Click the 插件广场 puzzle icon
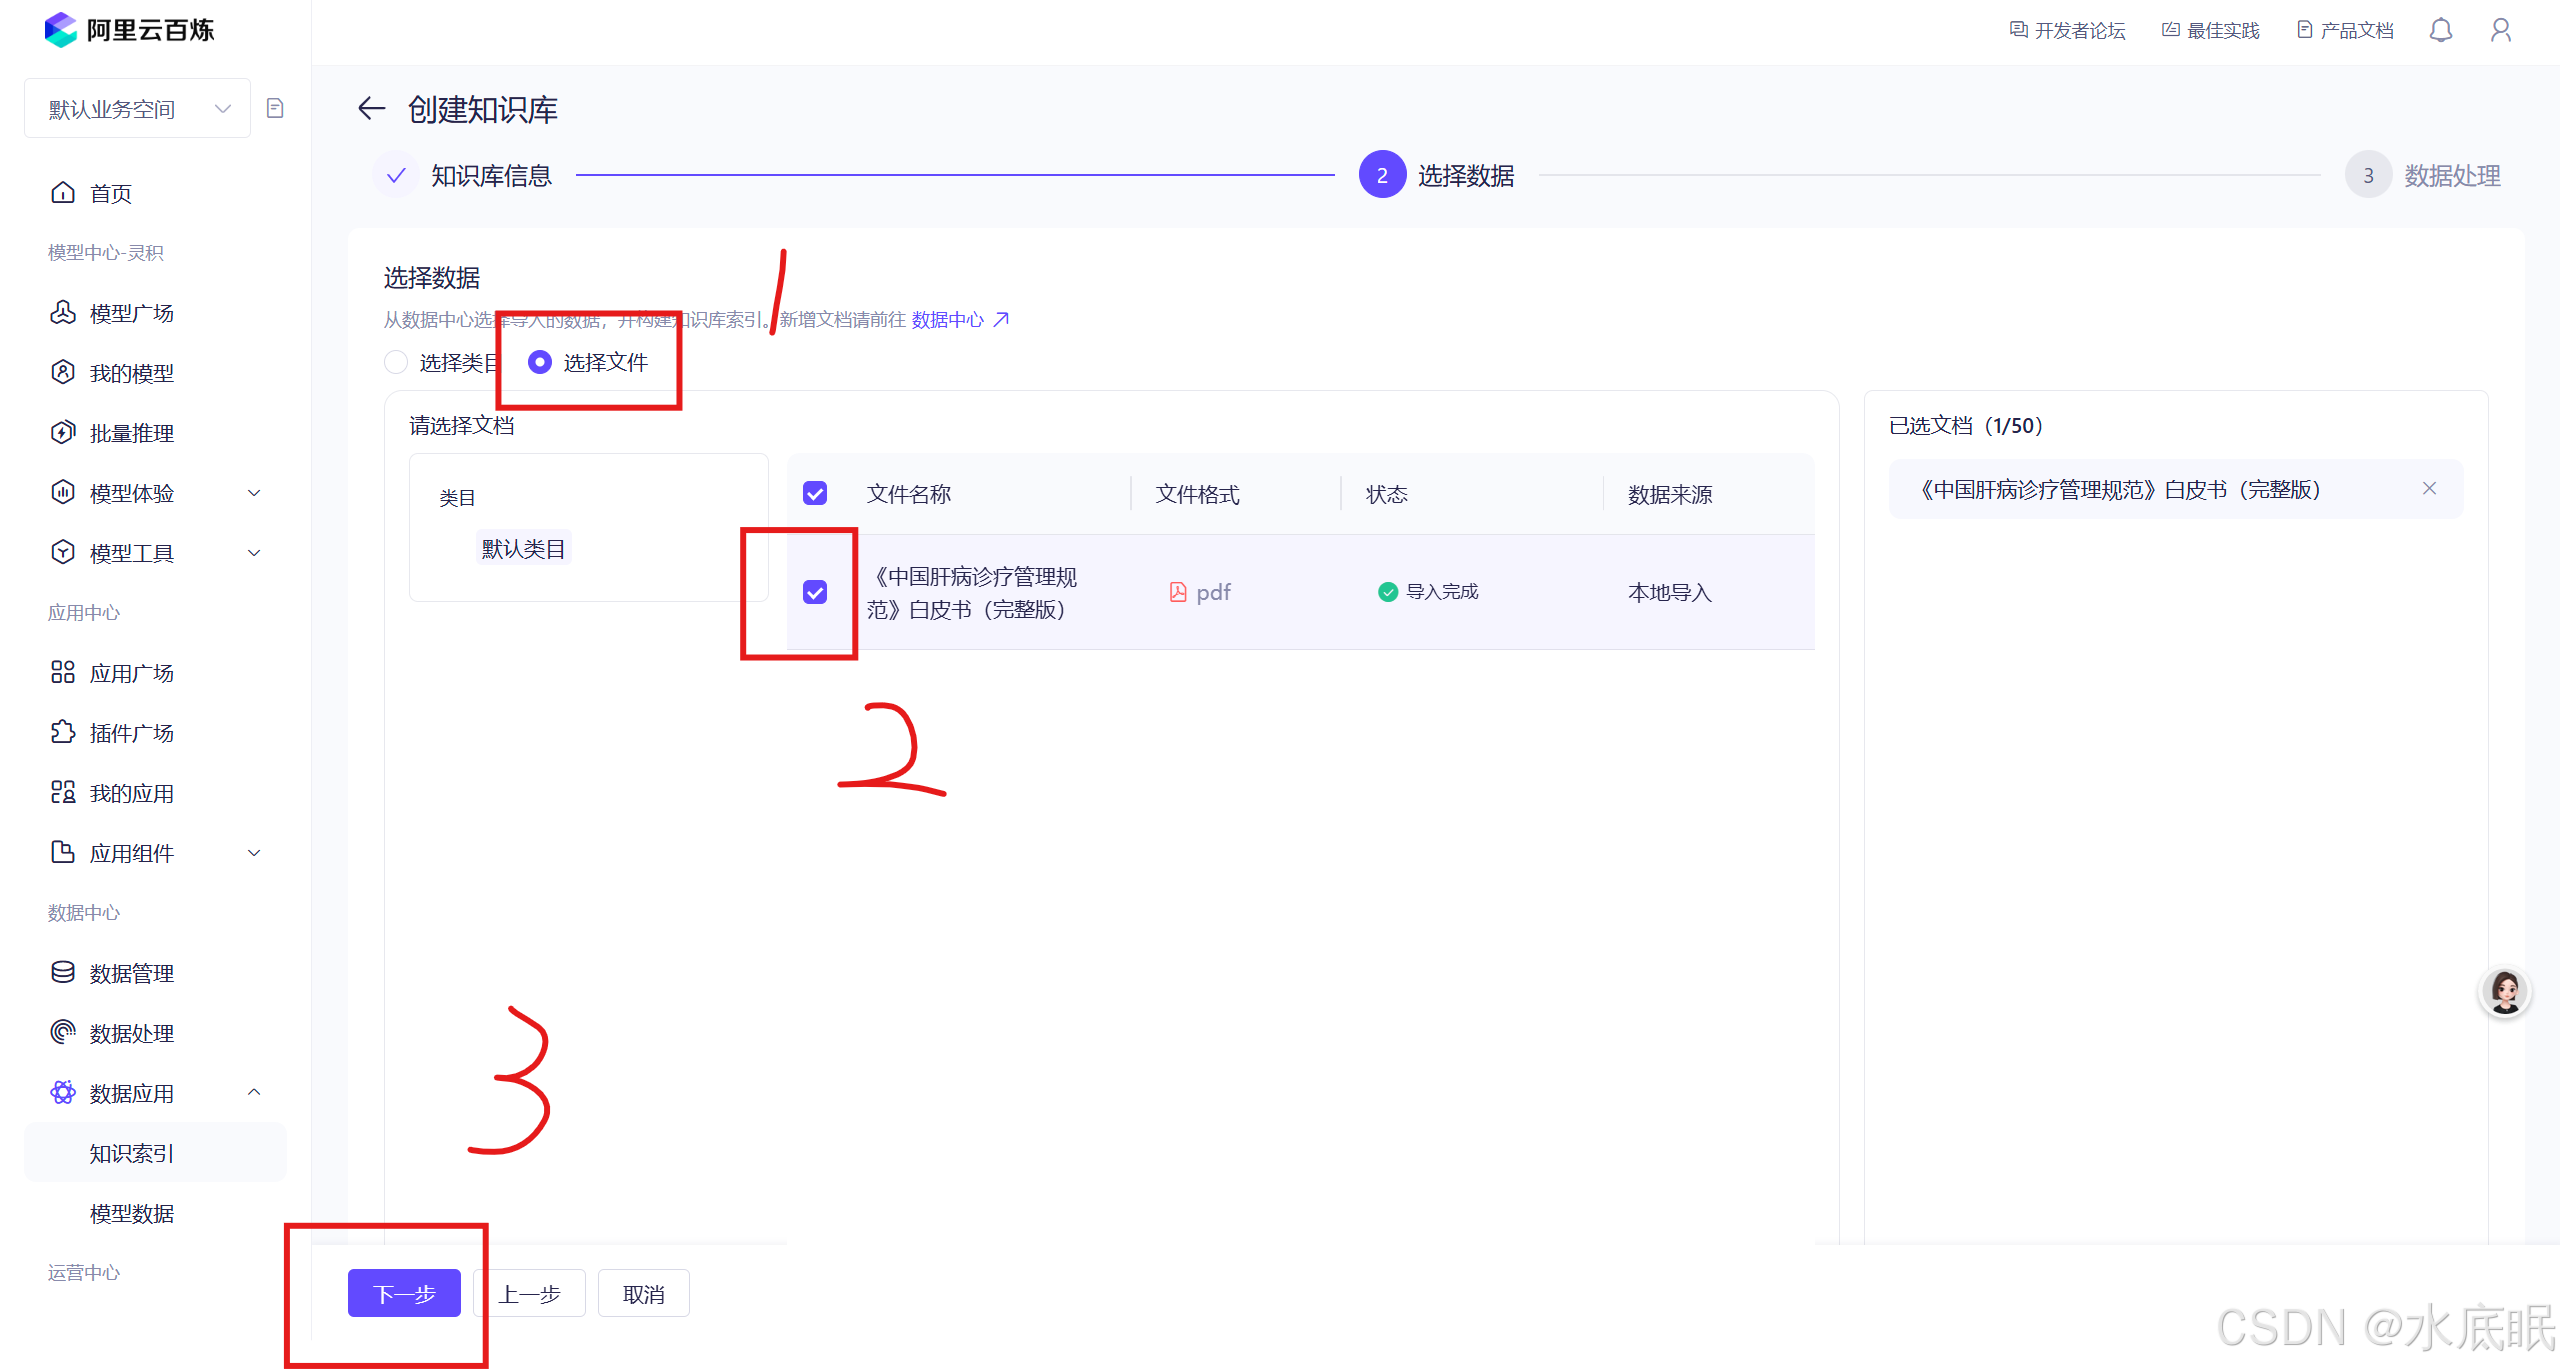The height and width of the screenshot is (1370, 2560). [63, 732]
